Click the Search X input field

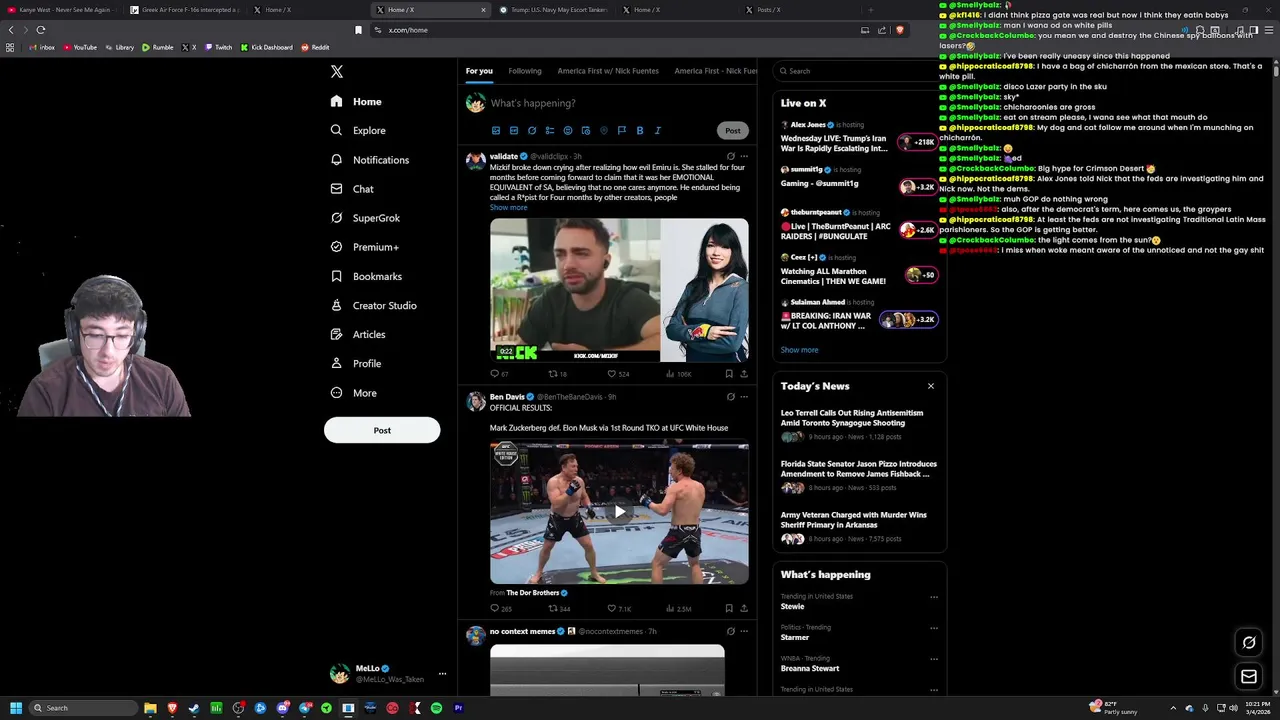coord(858,71)
